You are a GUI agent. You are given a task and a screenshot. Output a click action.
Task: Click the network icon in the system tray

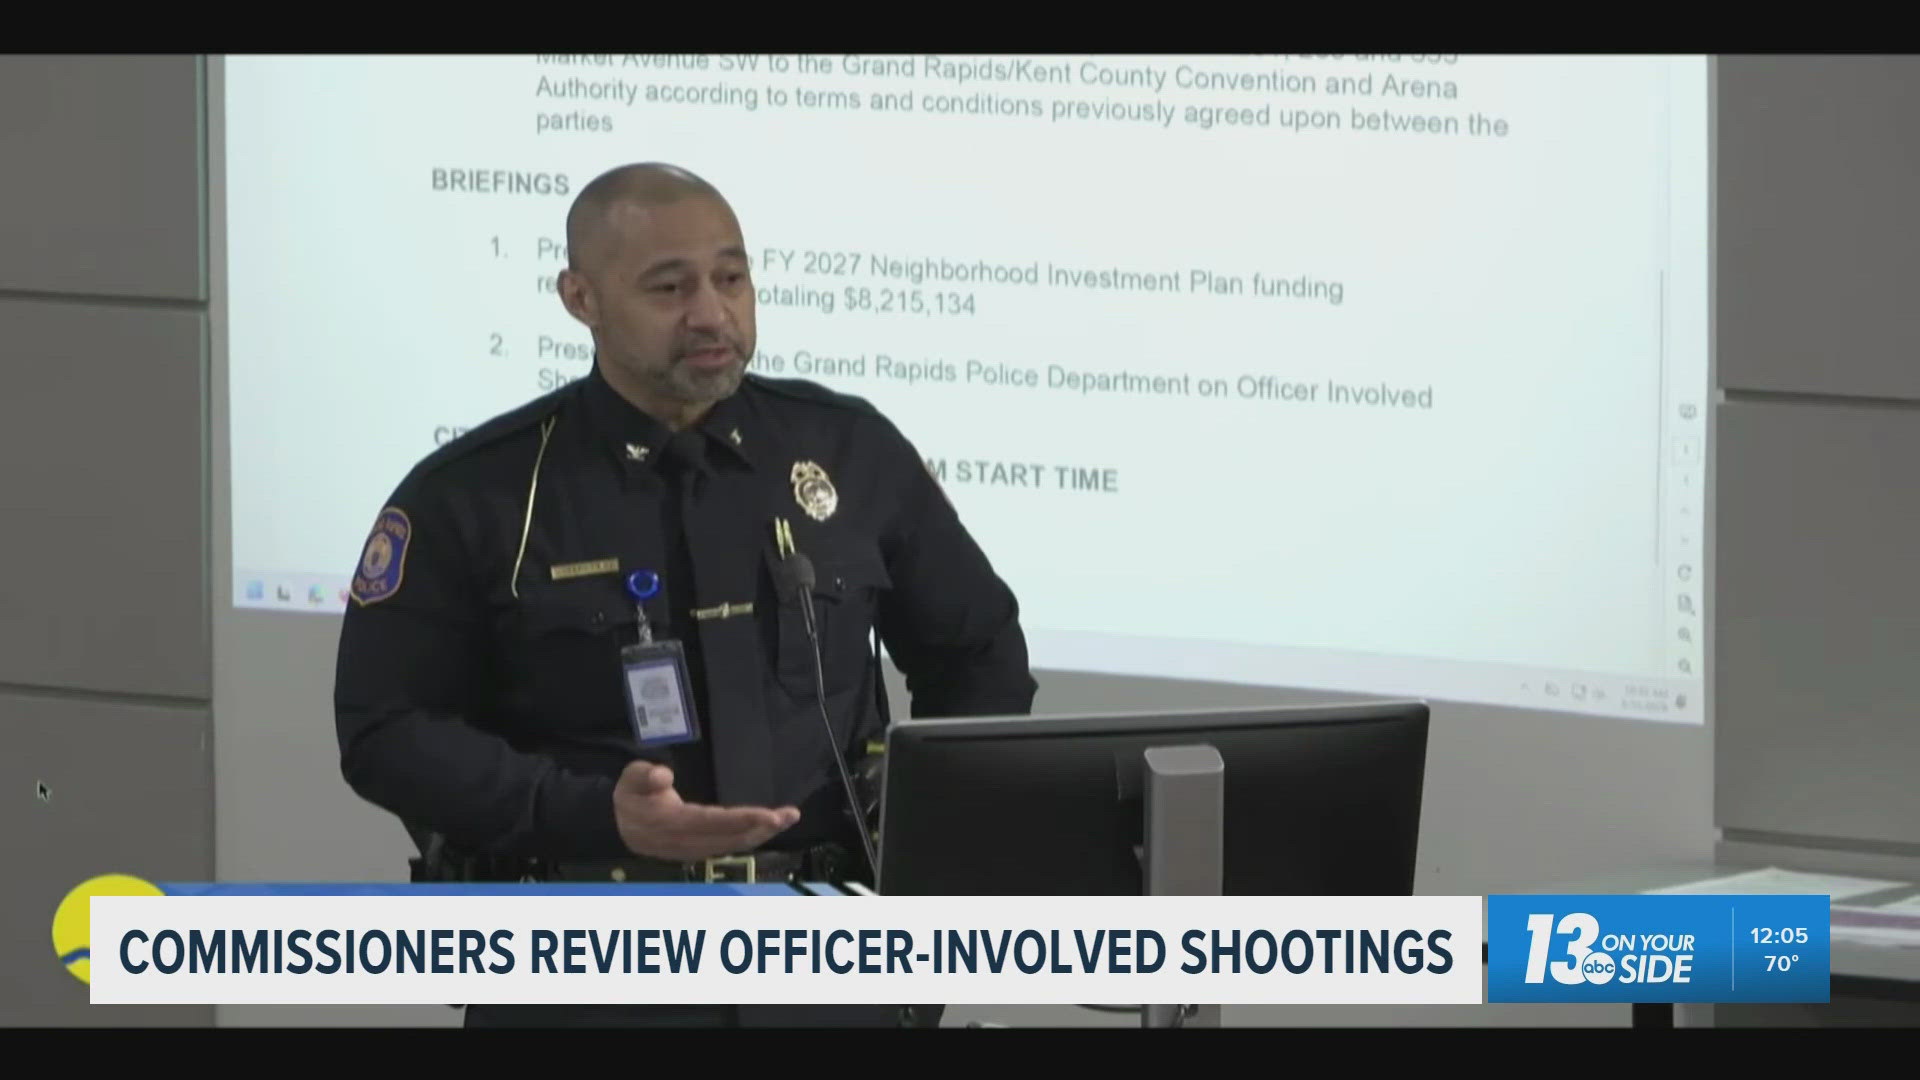coord(1552,690)
